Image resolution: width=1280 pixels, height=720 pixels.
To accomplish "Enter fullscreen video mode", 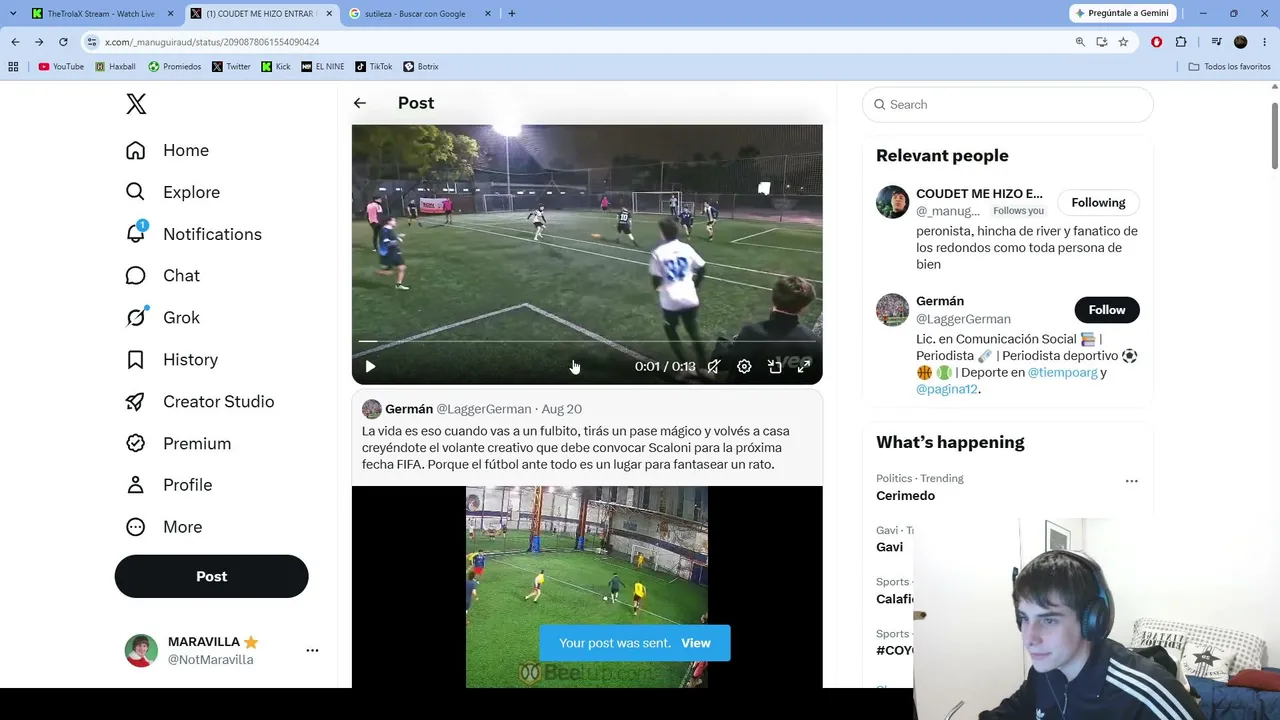I will [804, 367].
